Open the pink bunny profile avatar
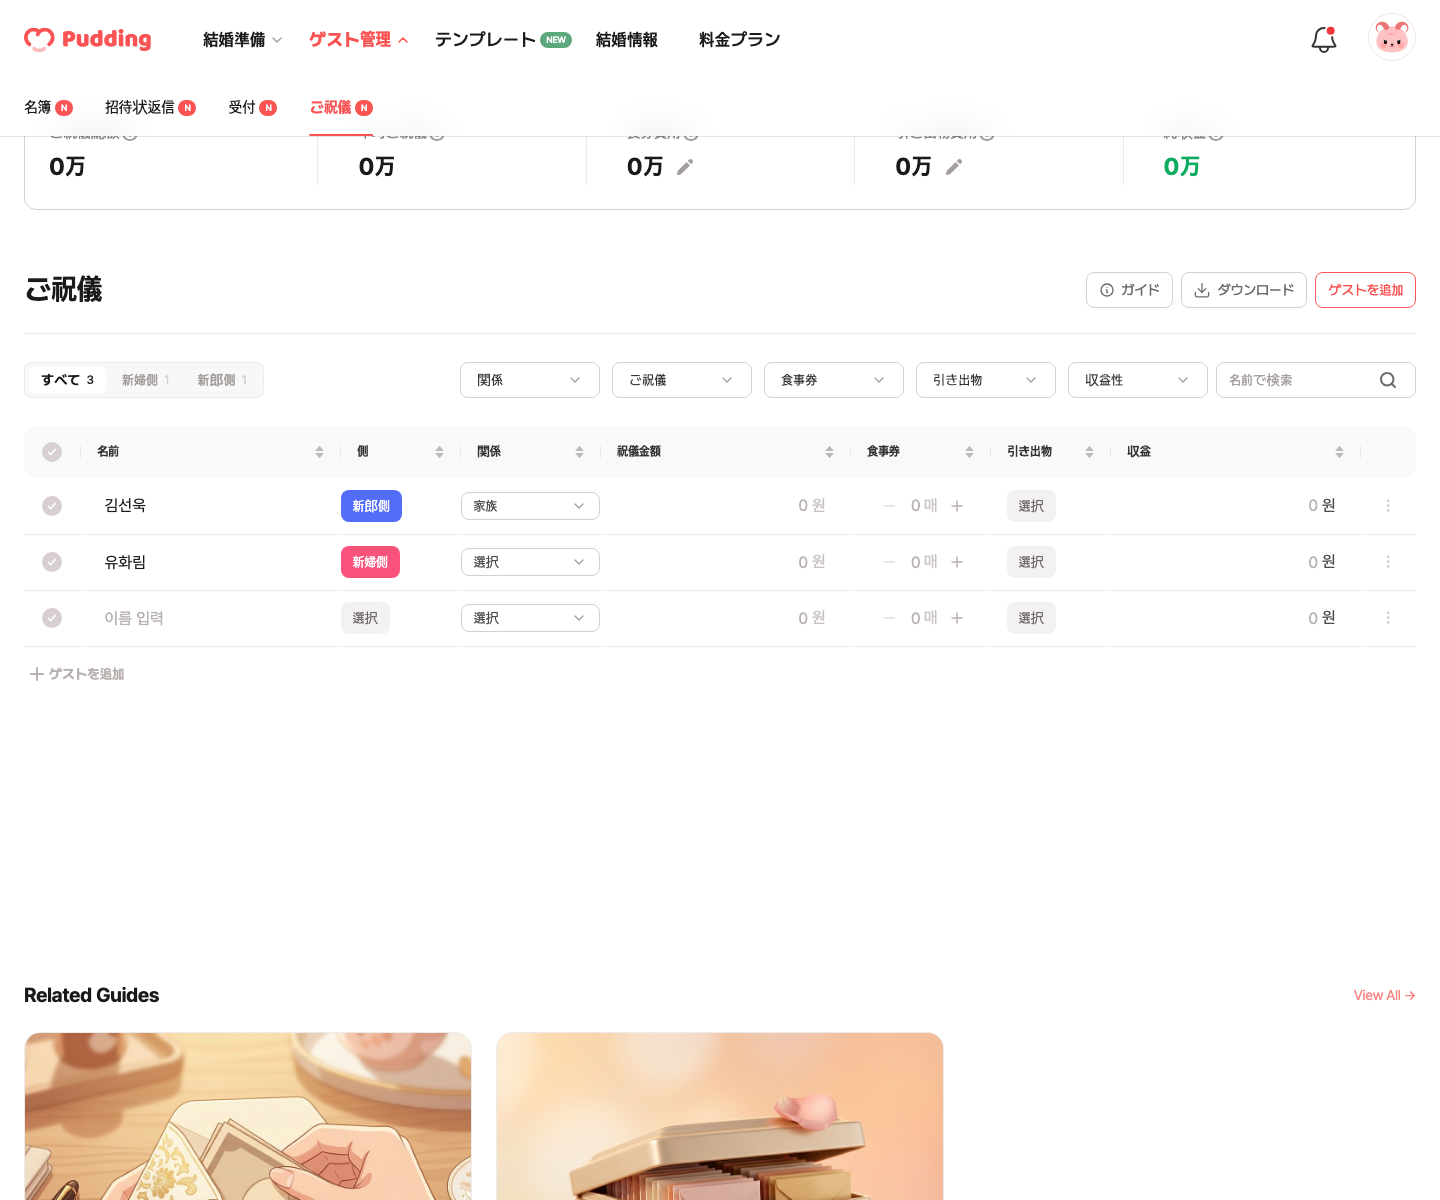Screen dimensions: 1440x1200 1392,38
